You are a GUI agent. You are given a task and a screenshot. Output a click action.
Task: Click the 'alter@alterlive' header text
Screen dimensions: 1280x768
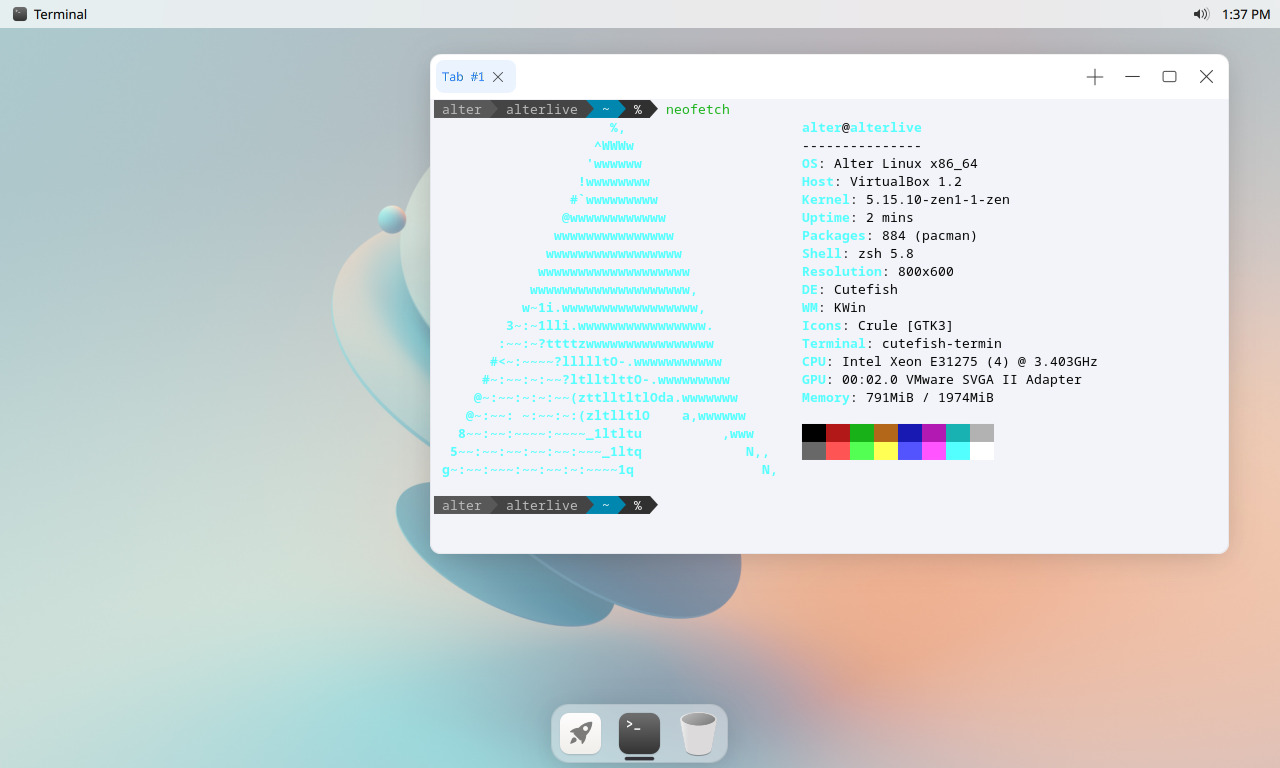pyautogui.click(x=862, y=127)
